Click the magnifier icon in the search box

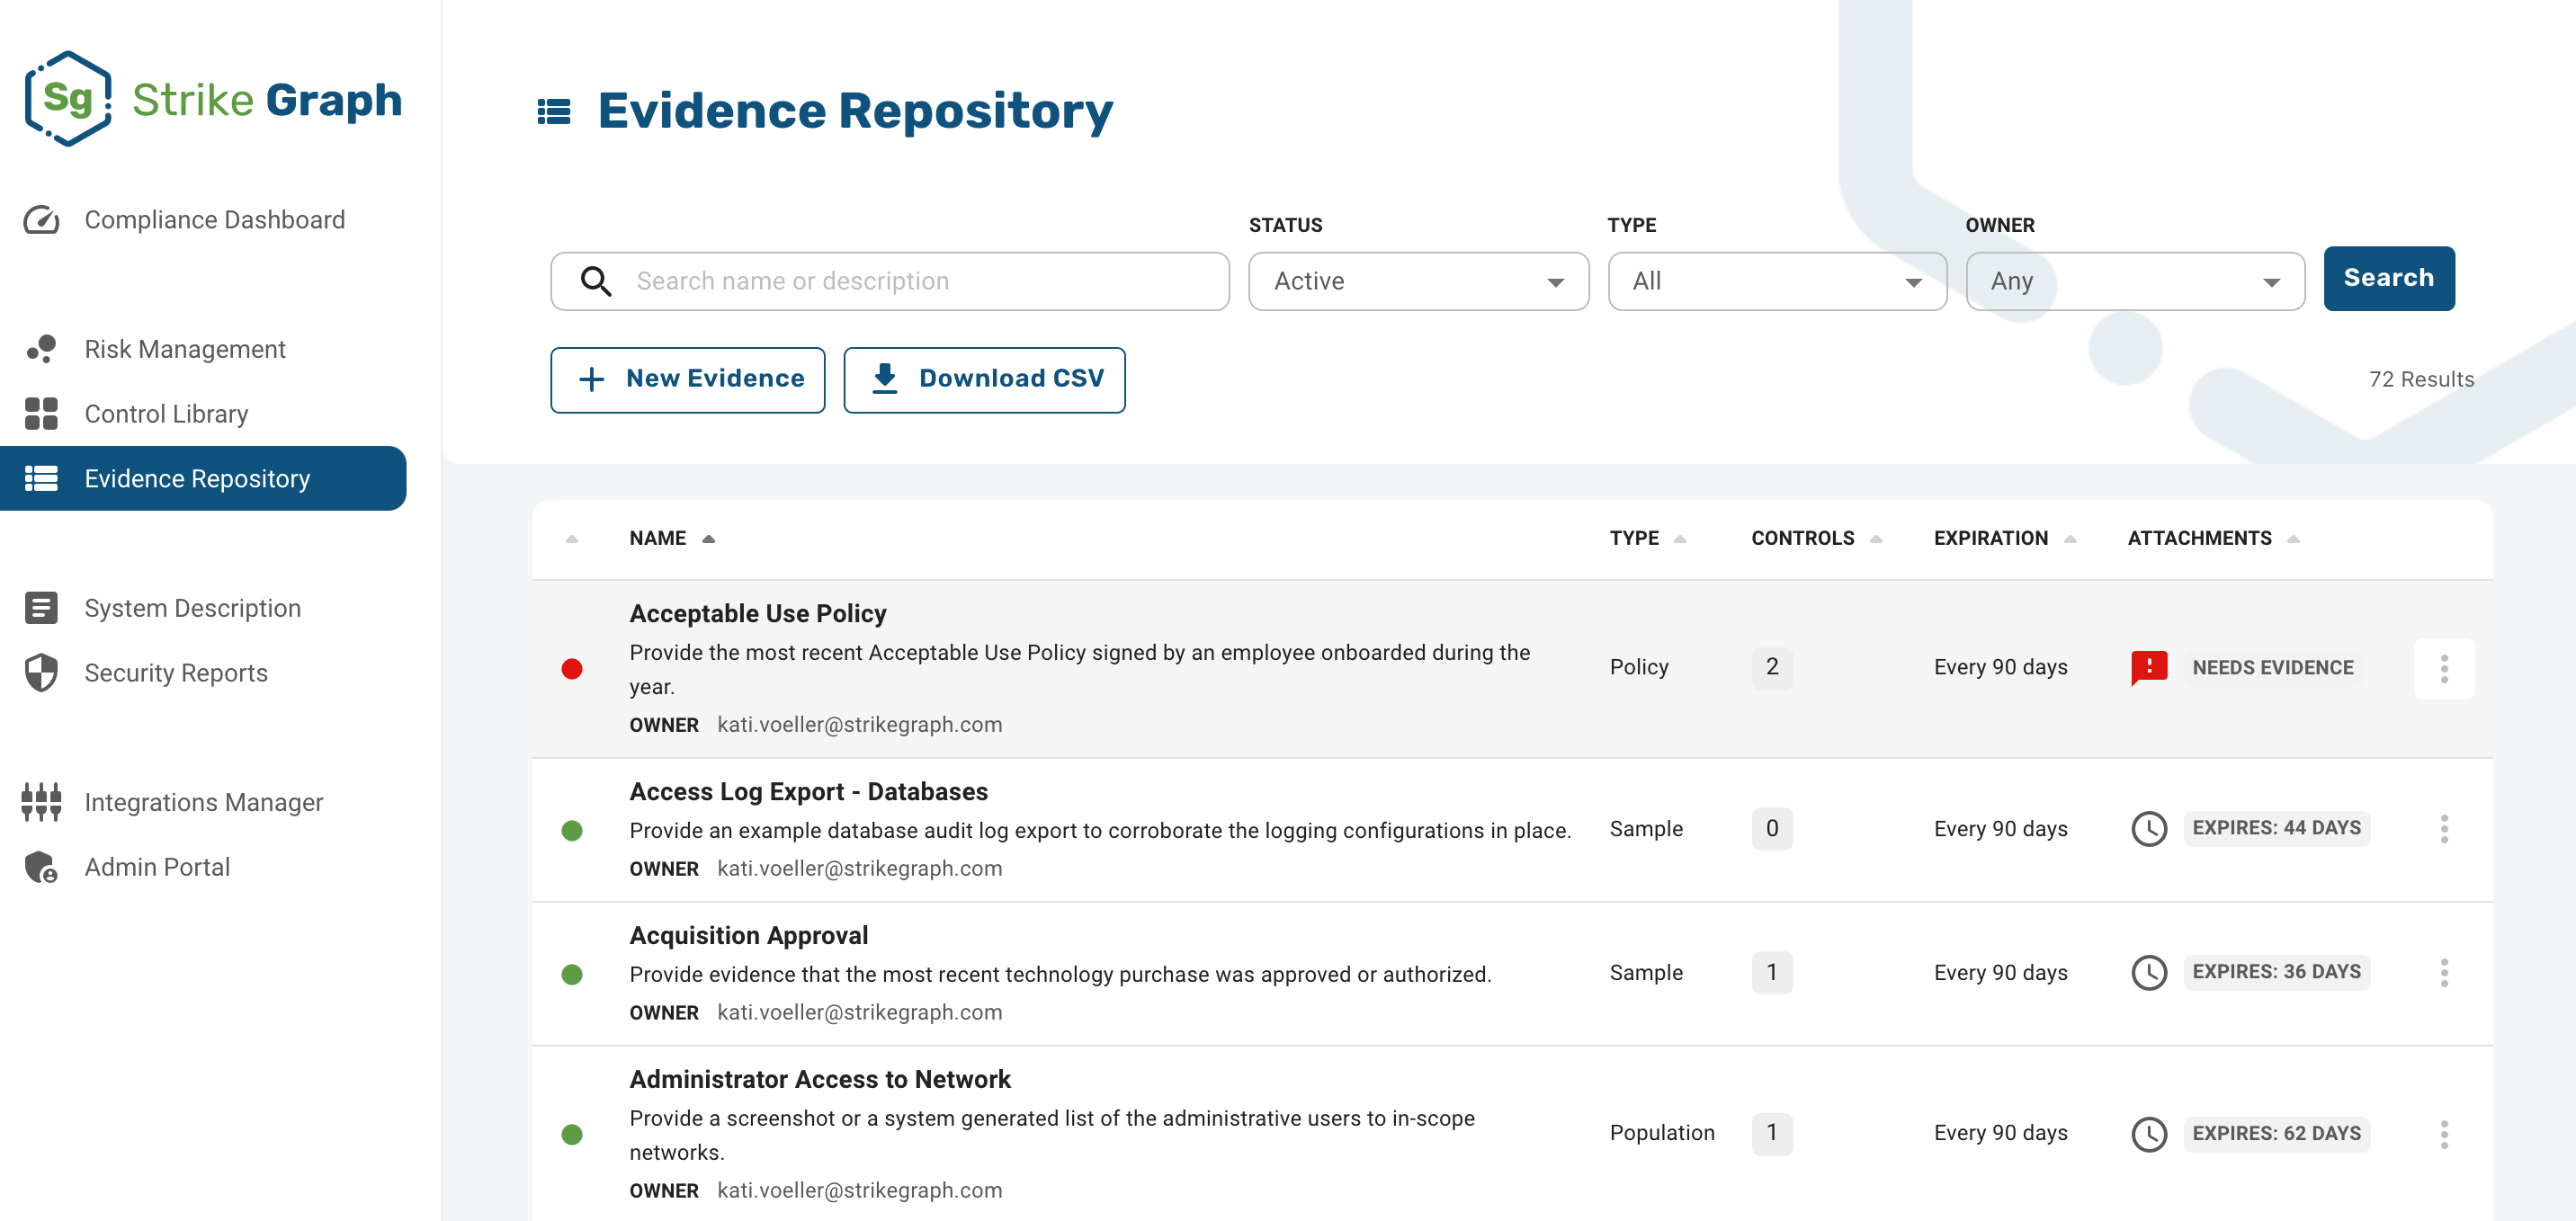coord(596,282)
